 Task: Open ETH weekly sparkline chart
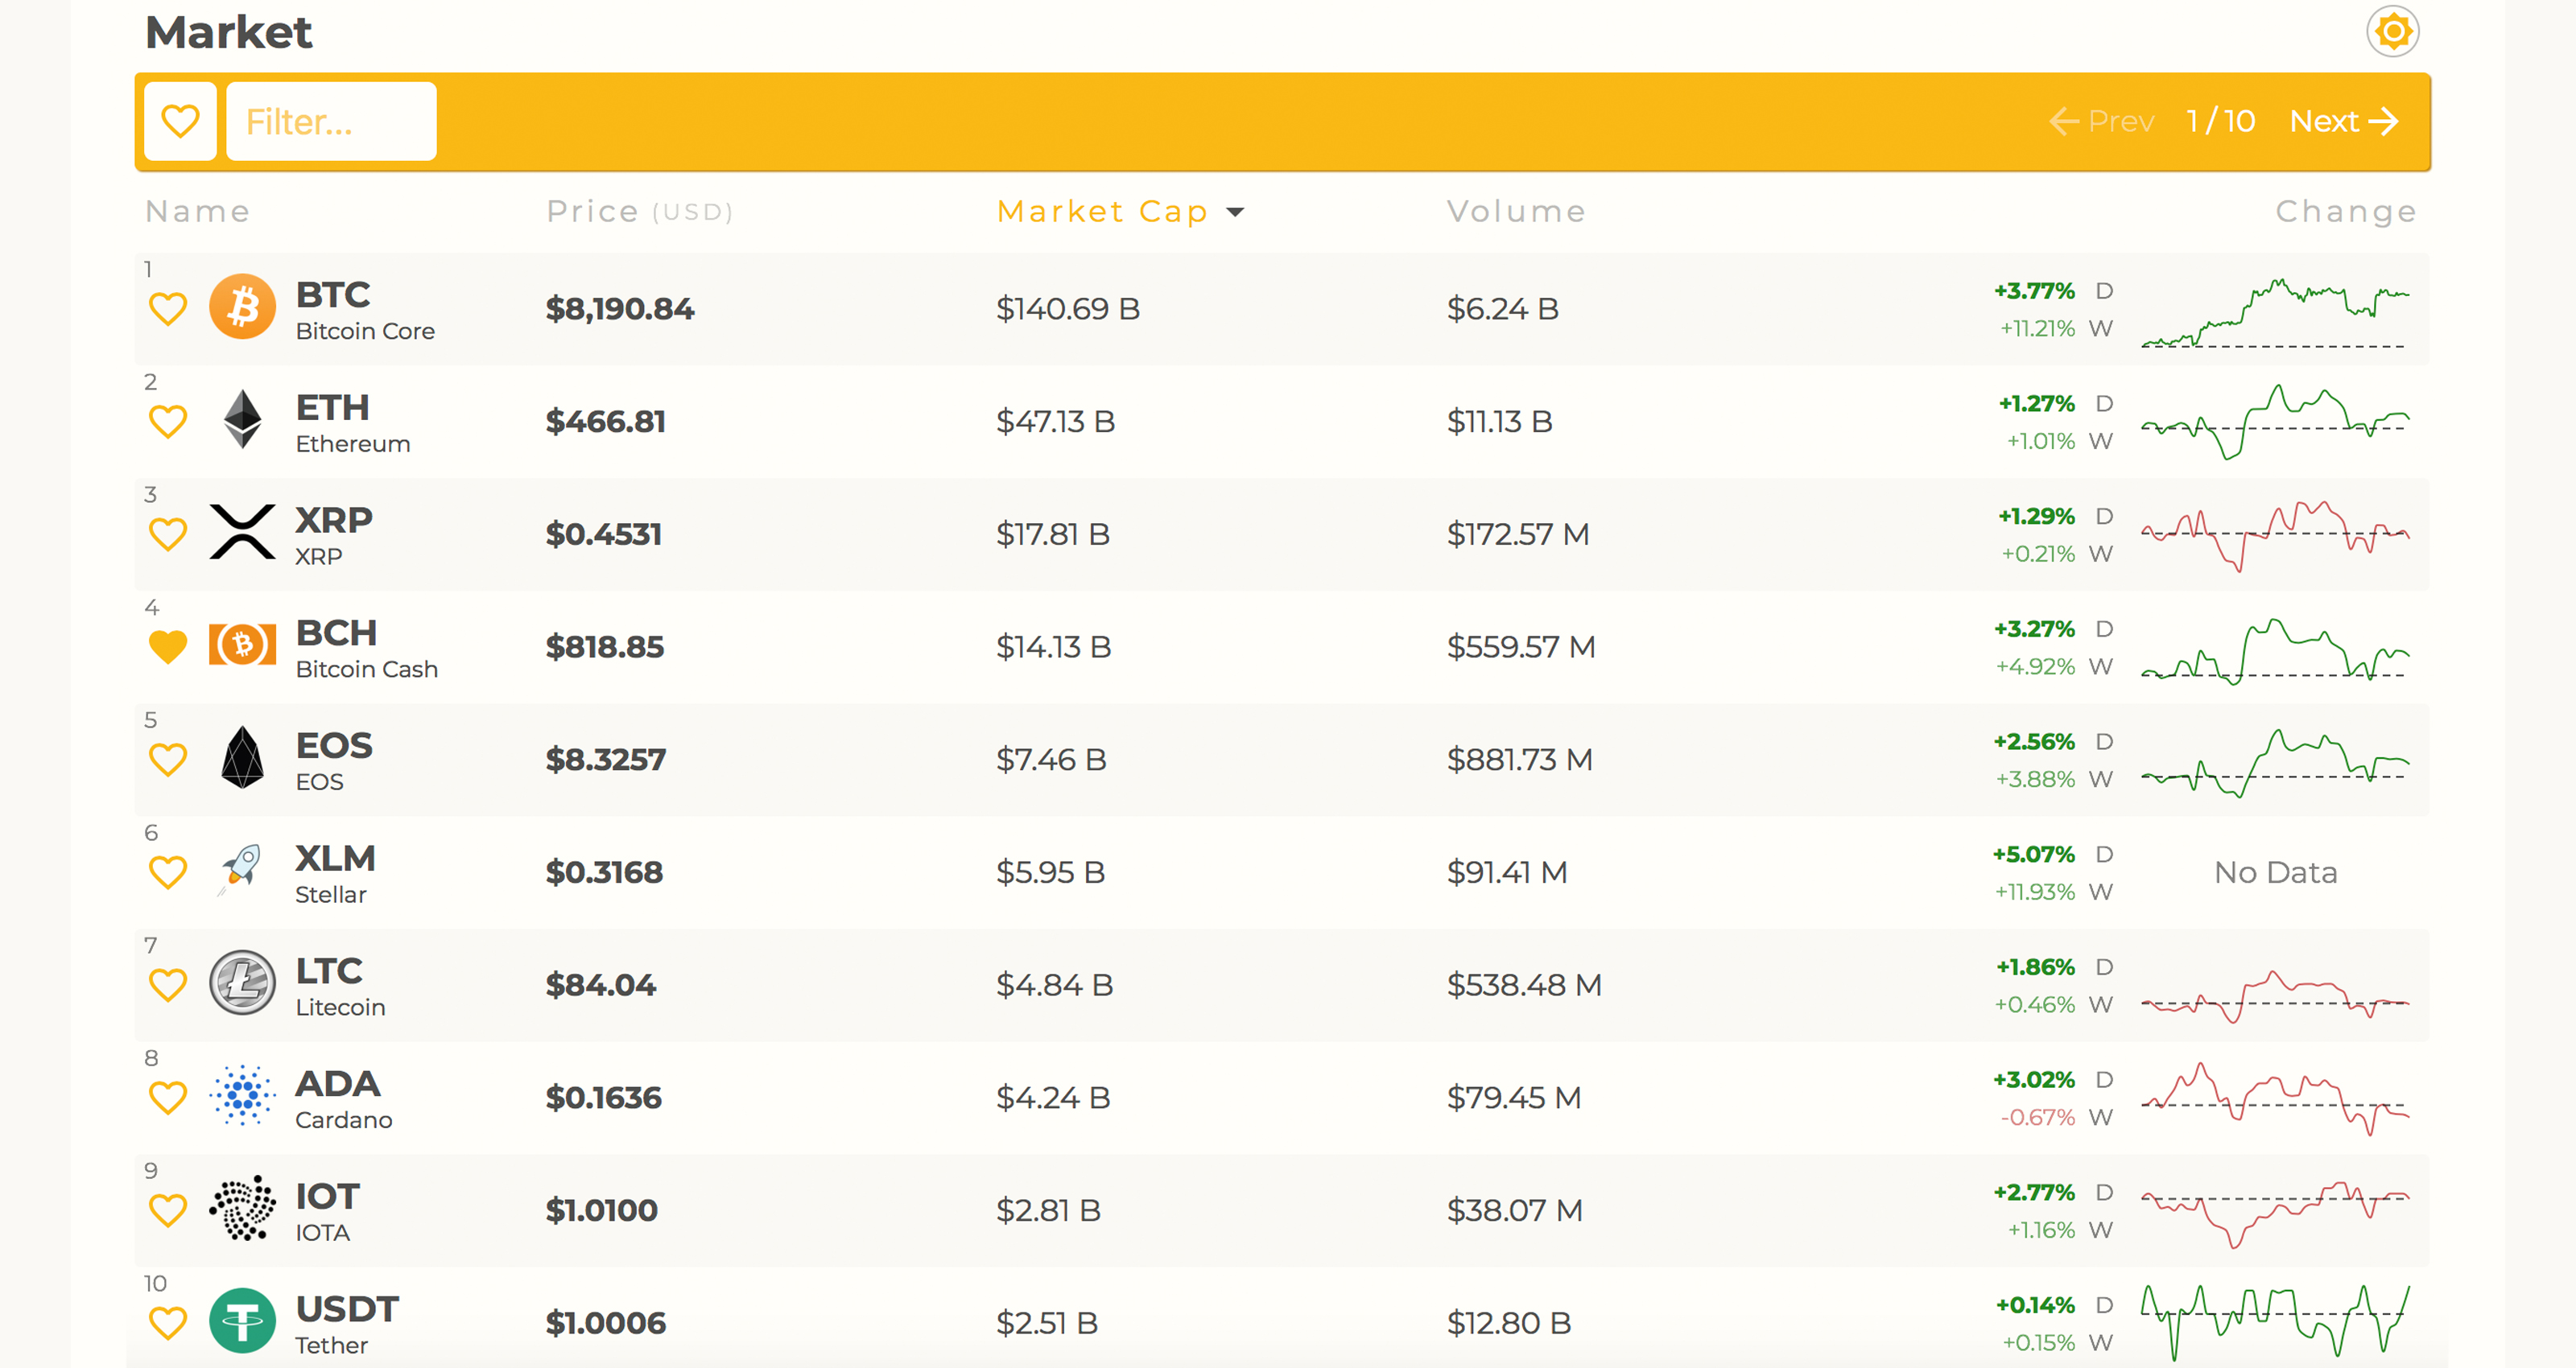[2275, 422]
